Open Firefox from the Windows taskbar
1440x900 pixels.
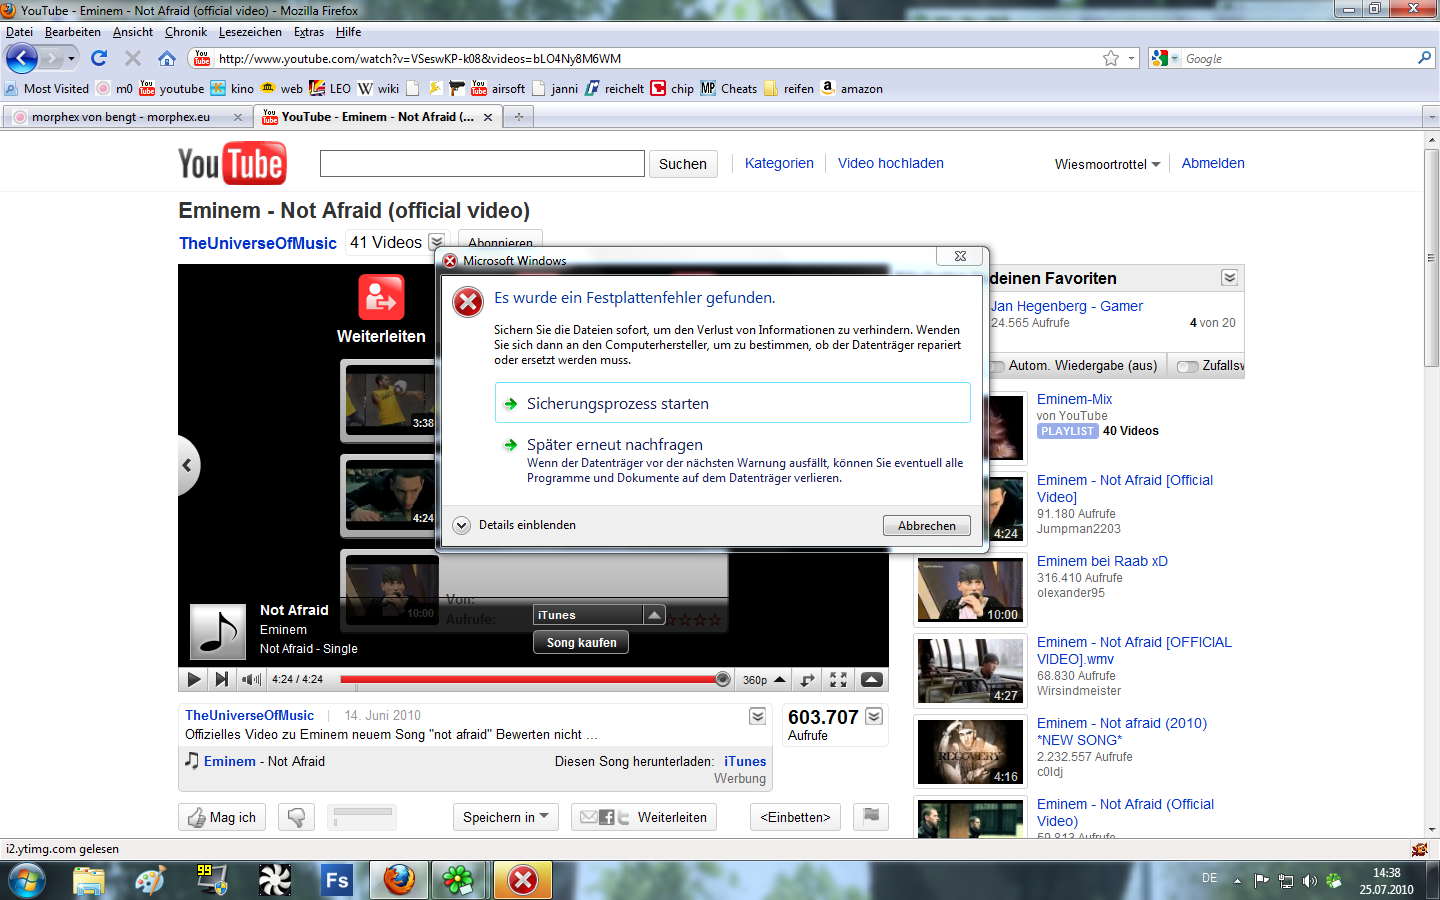[x=399, y=880]
